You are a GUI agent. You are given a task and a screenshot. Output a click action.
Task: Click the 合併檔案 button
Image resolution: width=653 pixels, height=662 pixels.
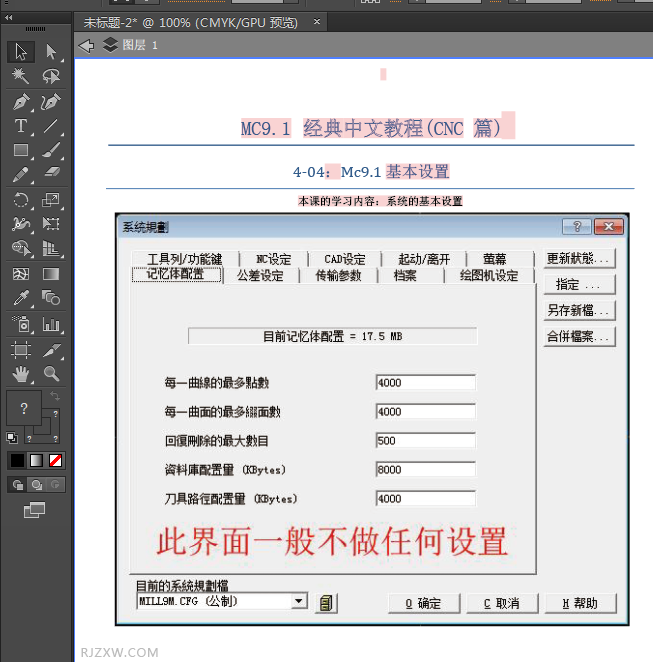(579, 337)
